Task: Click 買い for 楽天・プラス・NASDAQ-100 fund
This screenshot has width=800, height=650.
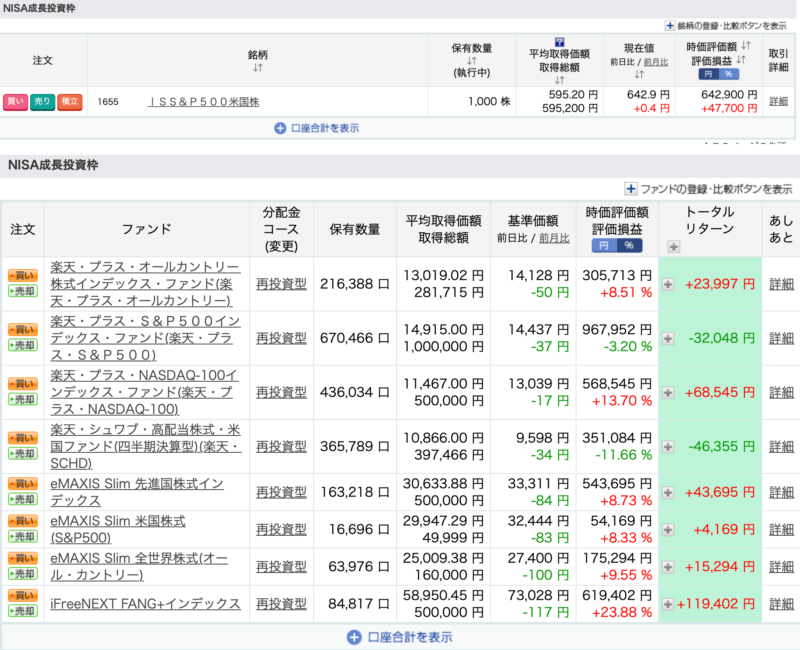Action: point(23,384)
